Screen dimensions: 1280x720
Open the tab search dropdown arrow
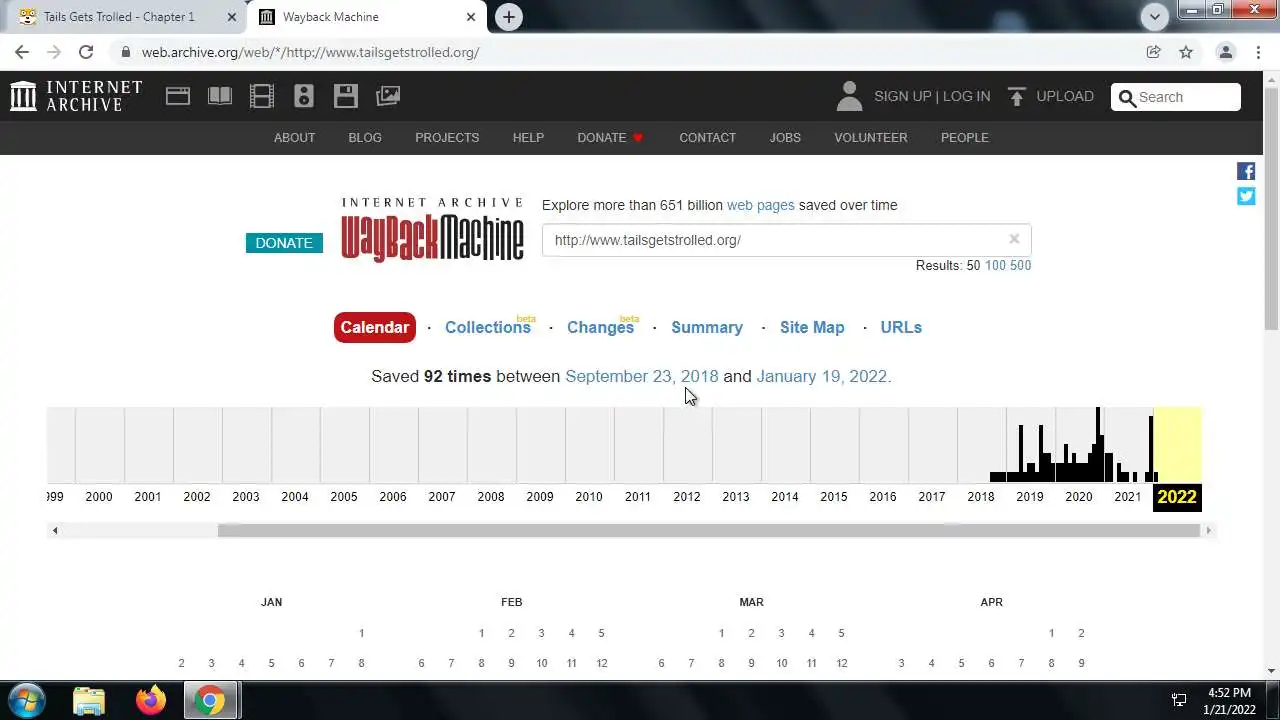tap(1155, 17)
